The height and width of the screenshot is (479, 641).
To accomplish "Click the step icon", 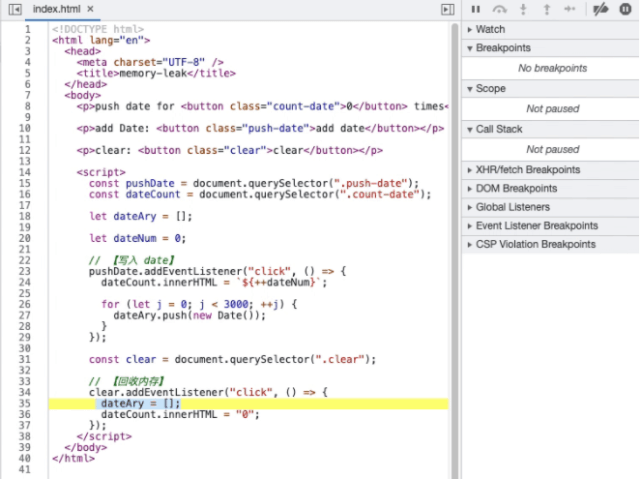I will tap(569, 9).
